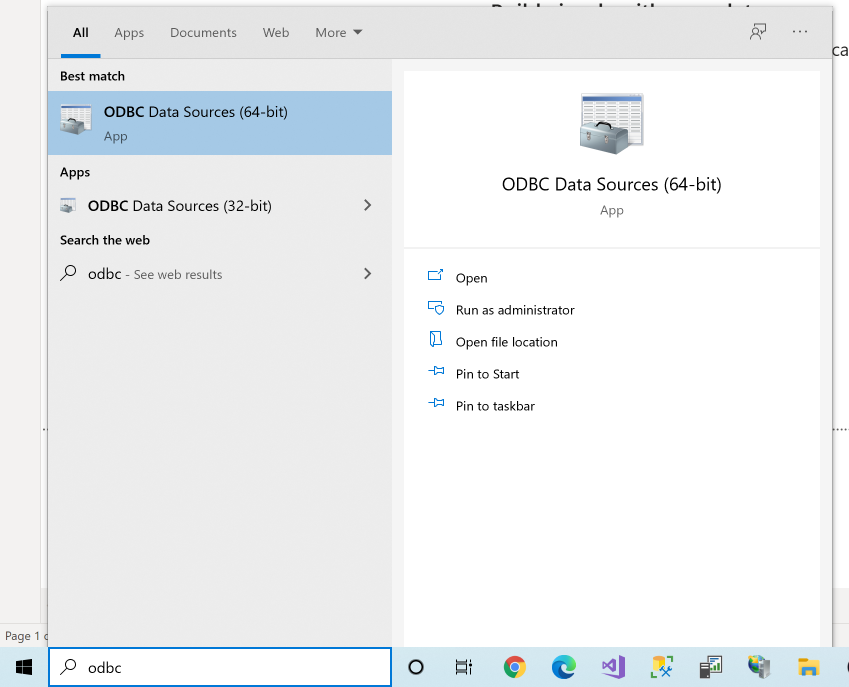
Task: Click the large ODBC toolbox icon in preview
Action: [x=611, y=124]
